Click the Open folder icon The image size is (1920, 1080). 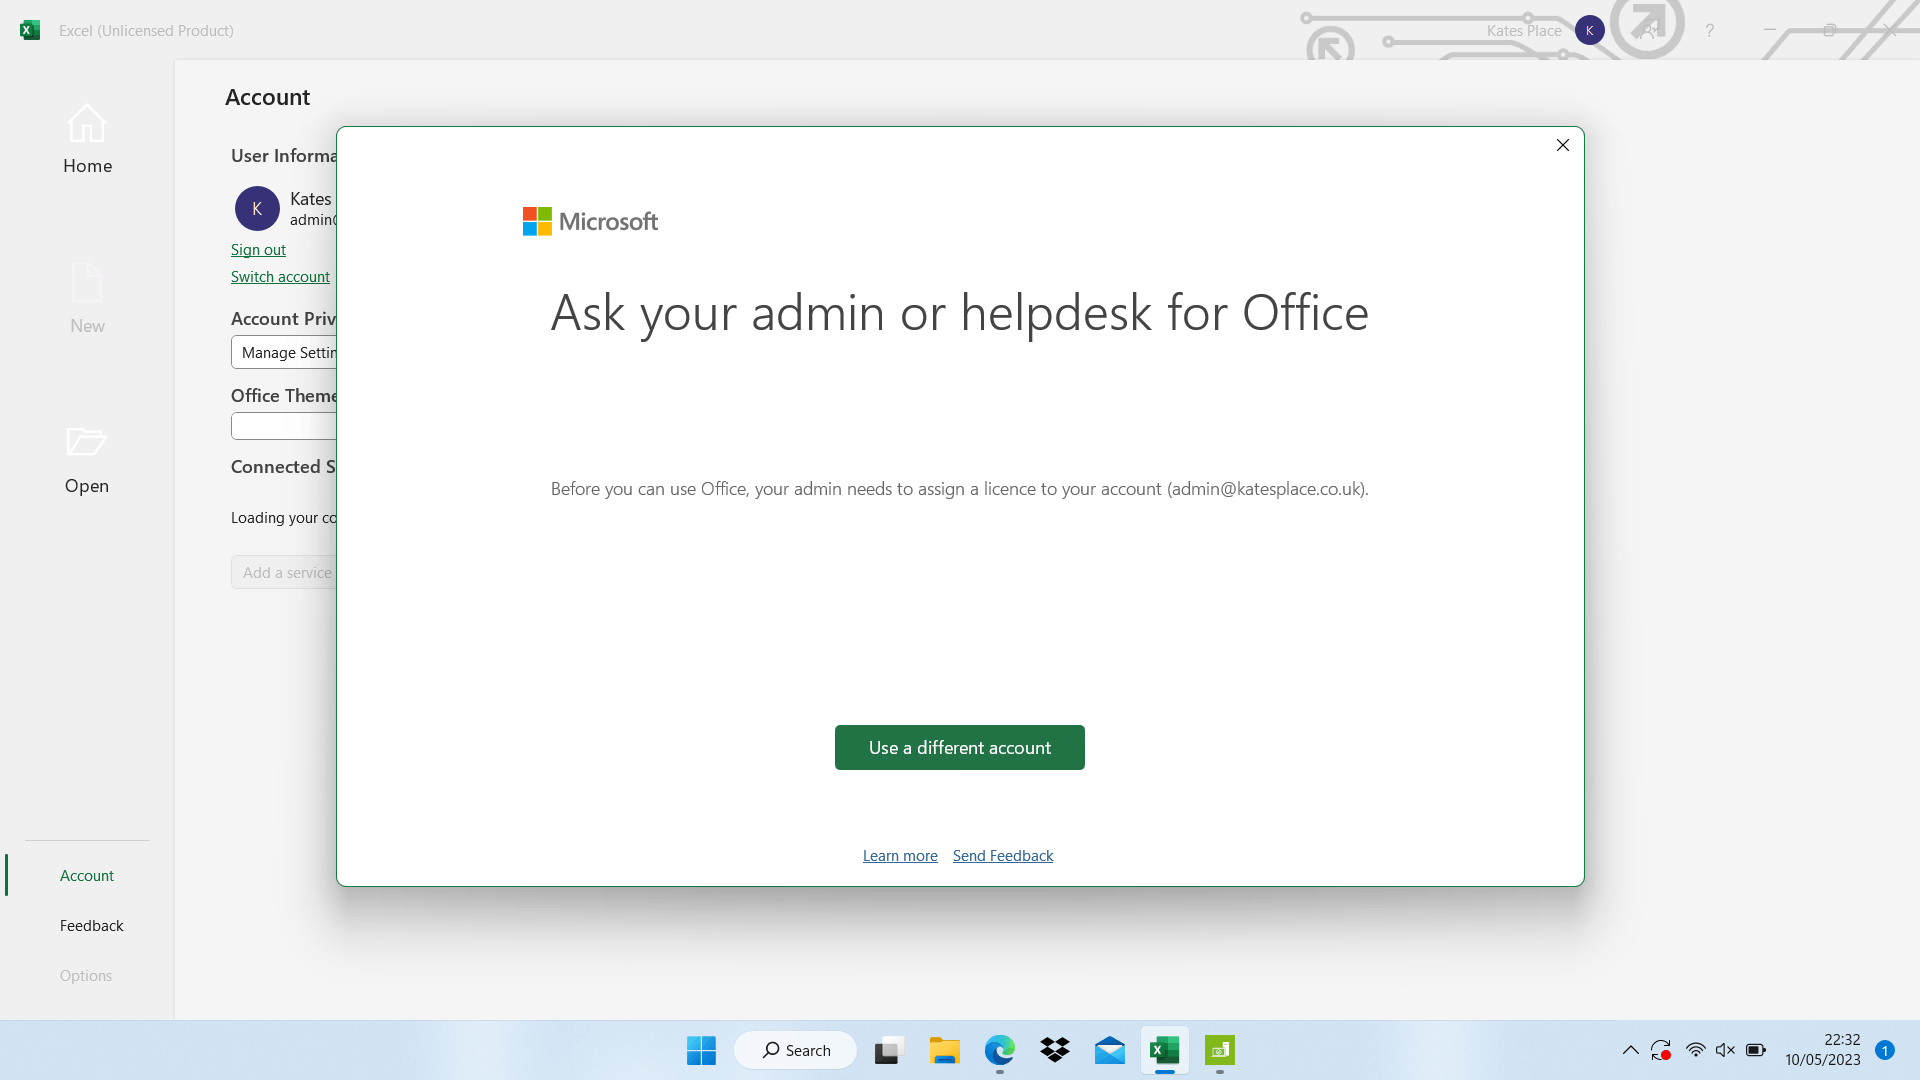(86, 442)
